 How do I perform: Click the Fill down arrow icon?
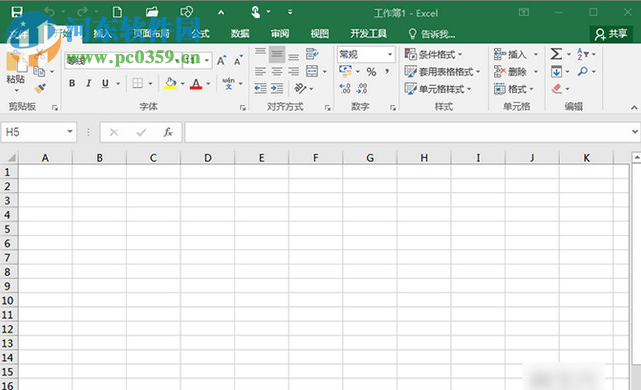(x=556, y=72)
